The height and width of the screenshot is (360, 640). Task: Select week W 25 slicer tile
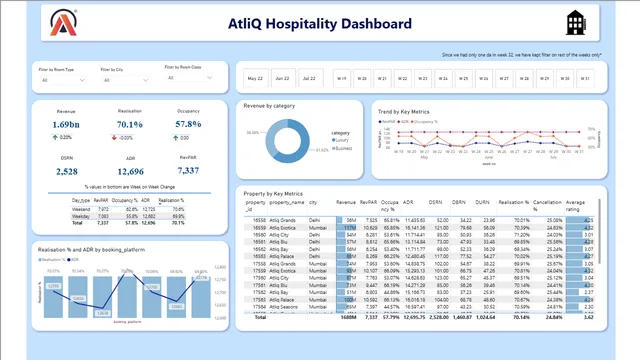click(463, 78)
